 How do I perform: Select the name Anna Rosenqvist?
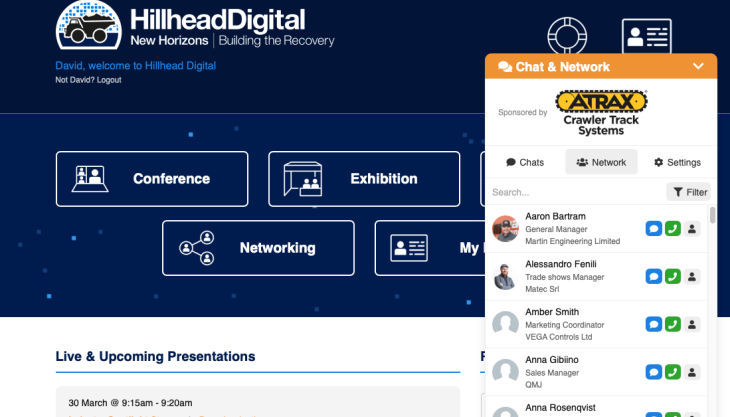pos(560,408)
